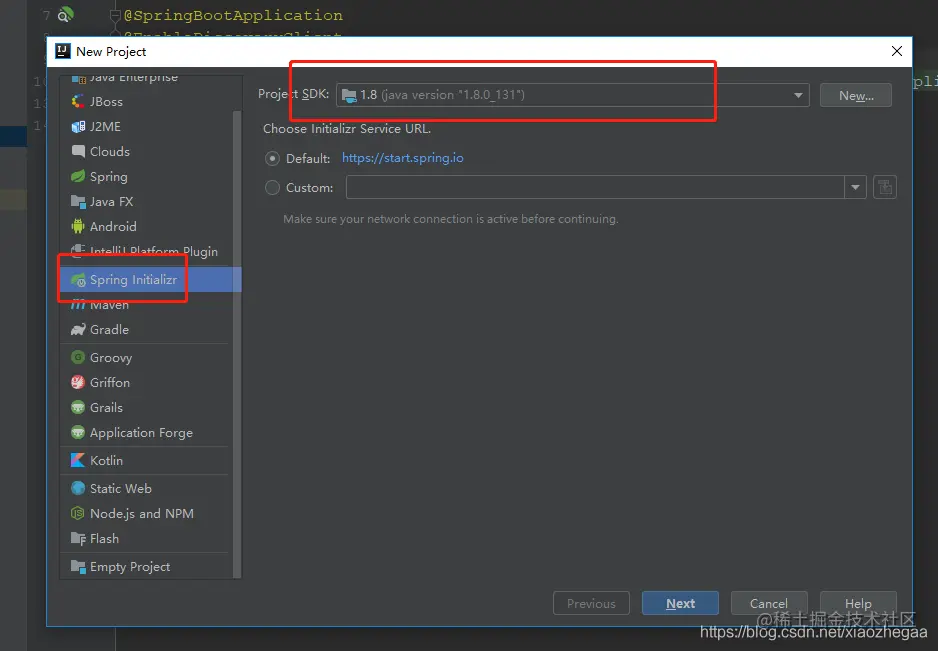This screenshot has height=651, width=938.
Task: Click the Static Web globe icon
Action: click(x=78, y=488)
